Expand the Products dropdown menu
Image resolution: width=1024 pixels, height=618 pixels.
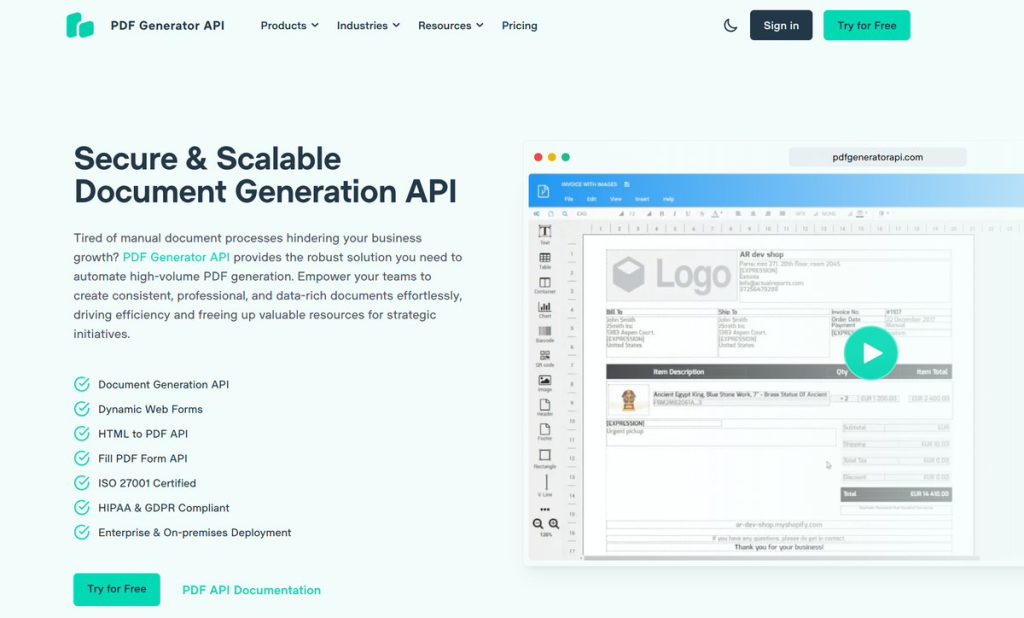click(289, 26)
